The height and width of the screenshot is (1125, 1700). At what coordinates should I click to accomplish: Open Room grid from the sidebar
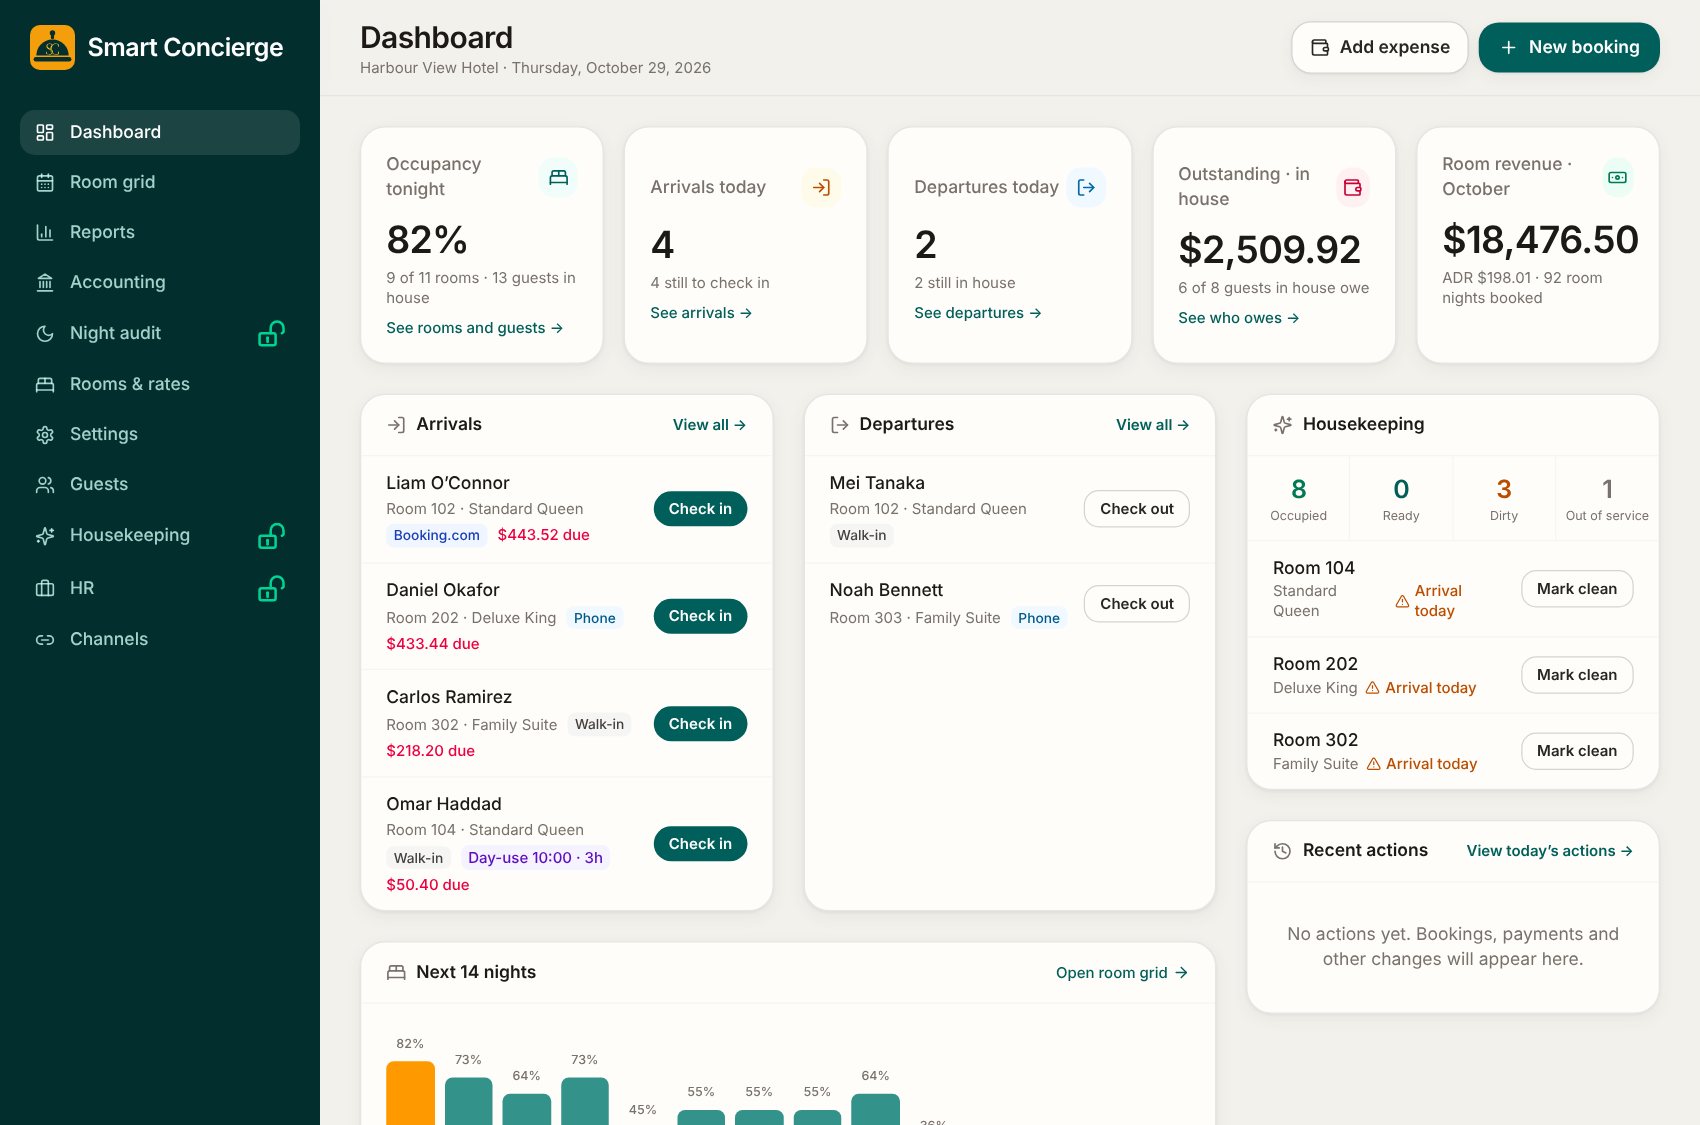pyautogui.click(x=160, y=182)
